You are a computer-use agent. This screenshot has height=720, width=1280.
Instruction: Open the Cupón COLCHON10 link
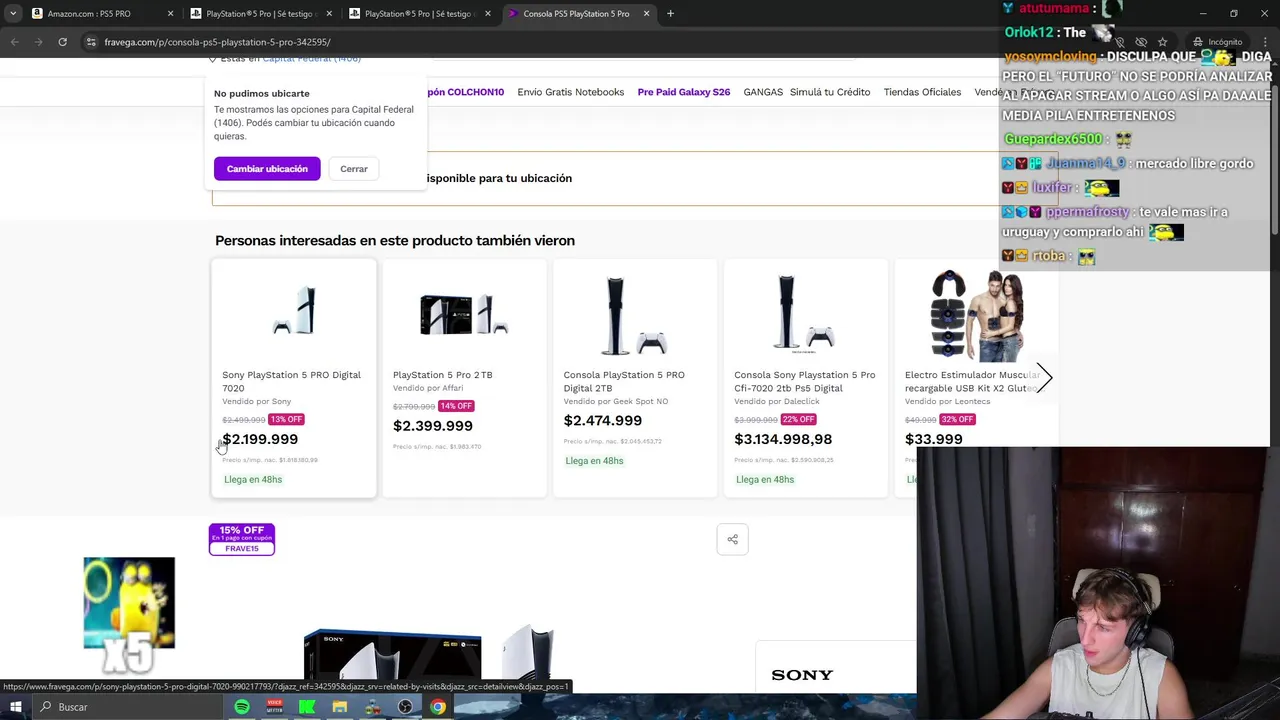[465, 92]
